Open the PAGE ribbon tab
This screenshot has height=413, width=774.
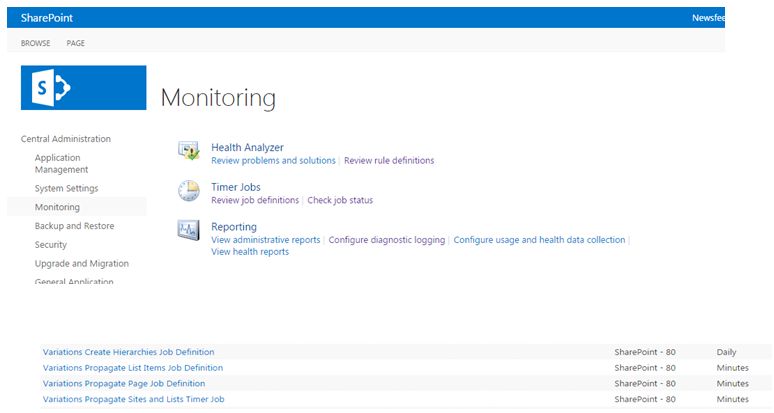[x=76, y=44]
